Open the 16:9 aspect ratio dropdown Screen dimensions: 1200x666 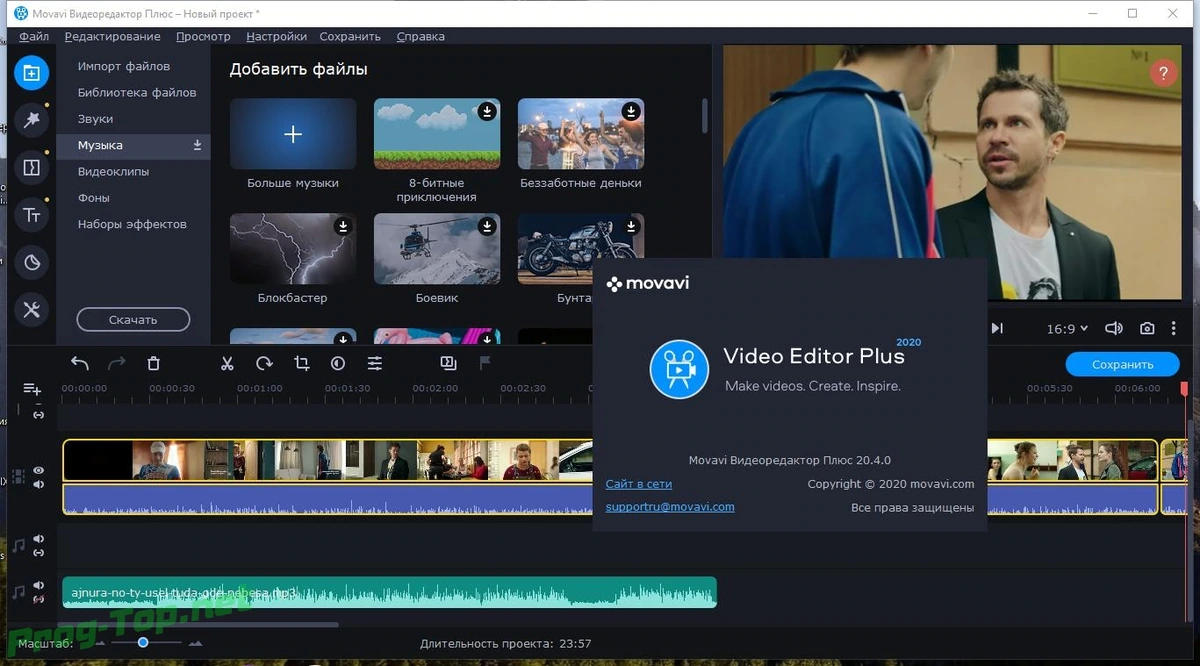(1066, 328)
